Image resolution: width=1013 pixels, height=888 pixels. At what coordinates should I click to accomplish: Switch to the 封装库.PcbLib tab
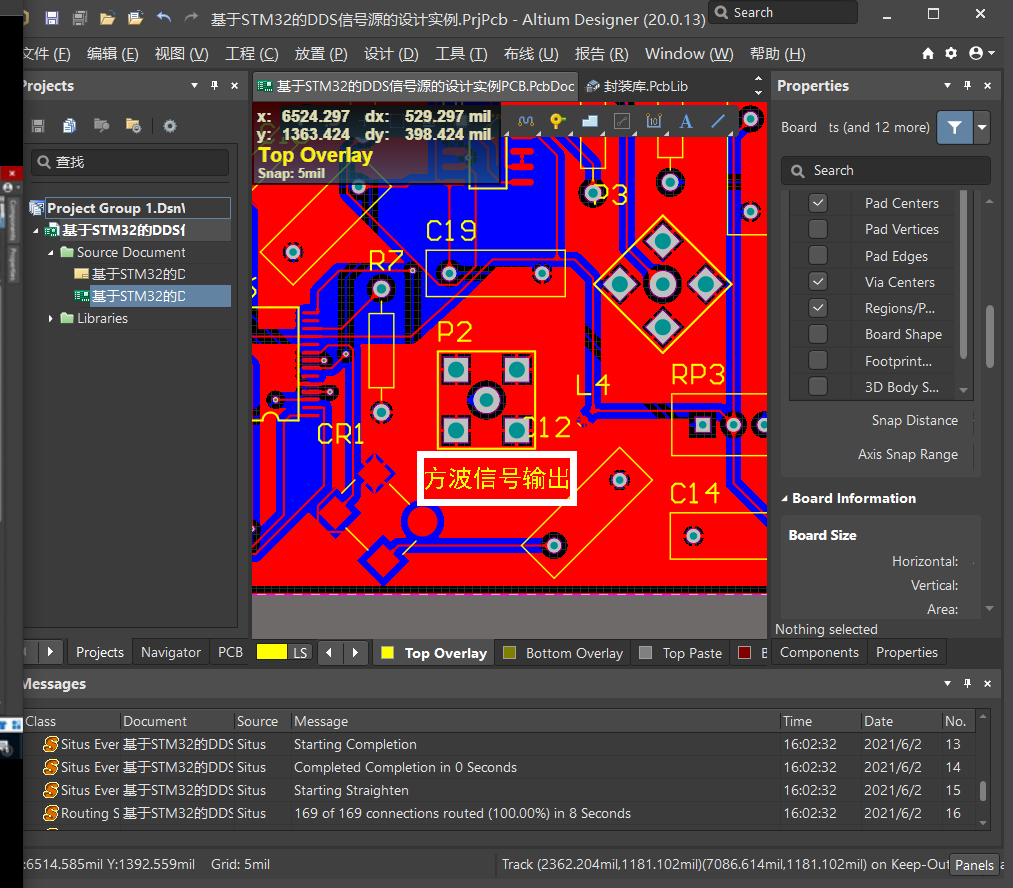pos(645,86)
